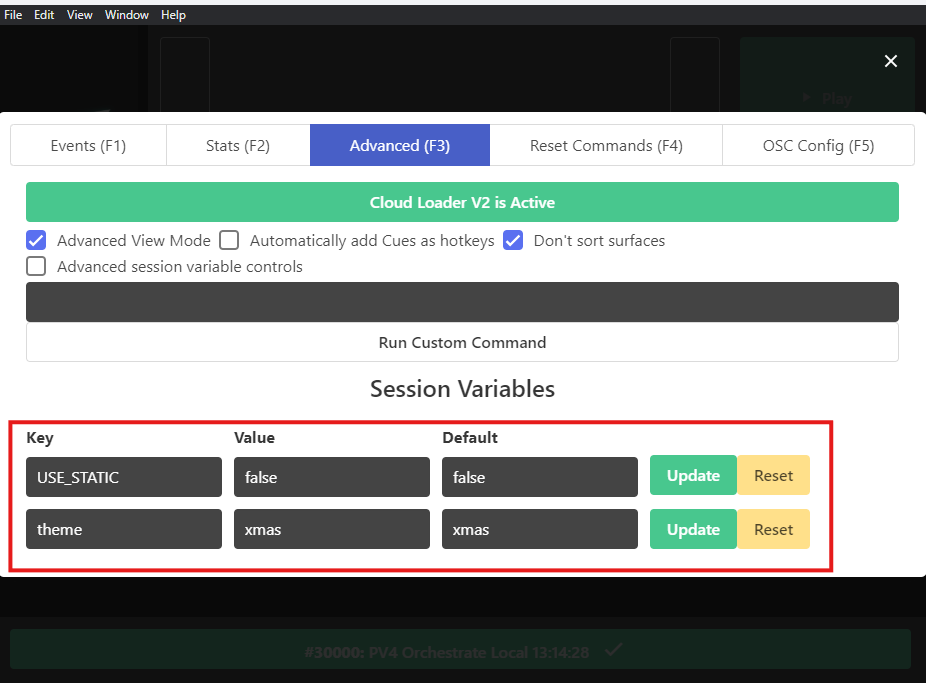Switch to the Events (F1) tab

(x=89, y=145)
